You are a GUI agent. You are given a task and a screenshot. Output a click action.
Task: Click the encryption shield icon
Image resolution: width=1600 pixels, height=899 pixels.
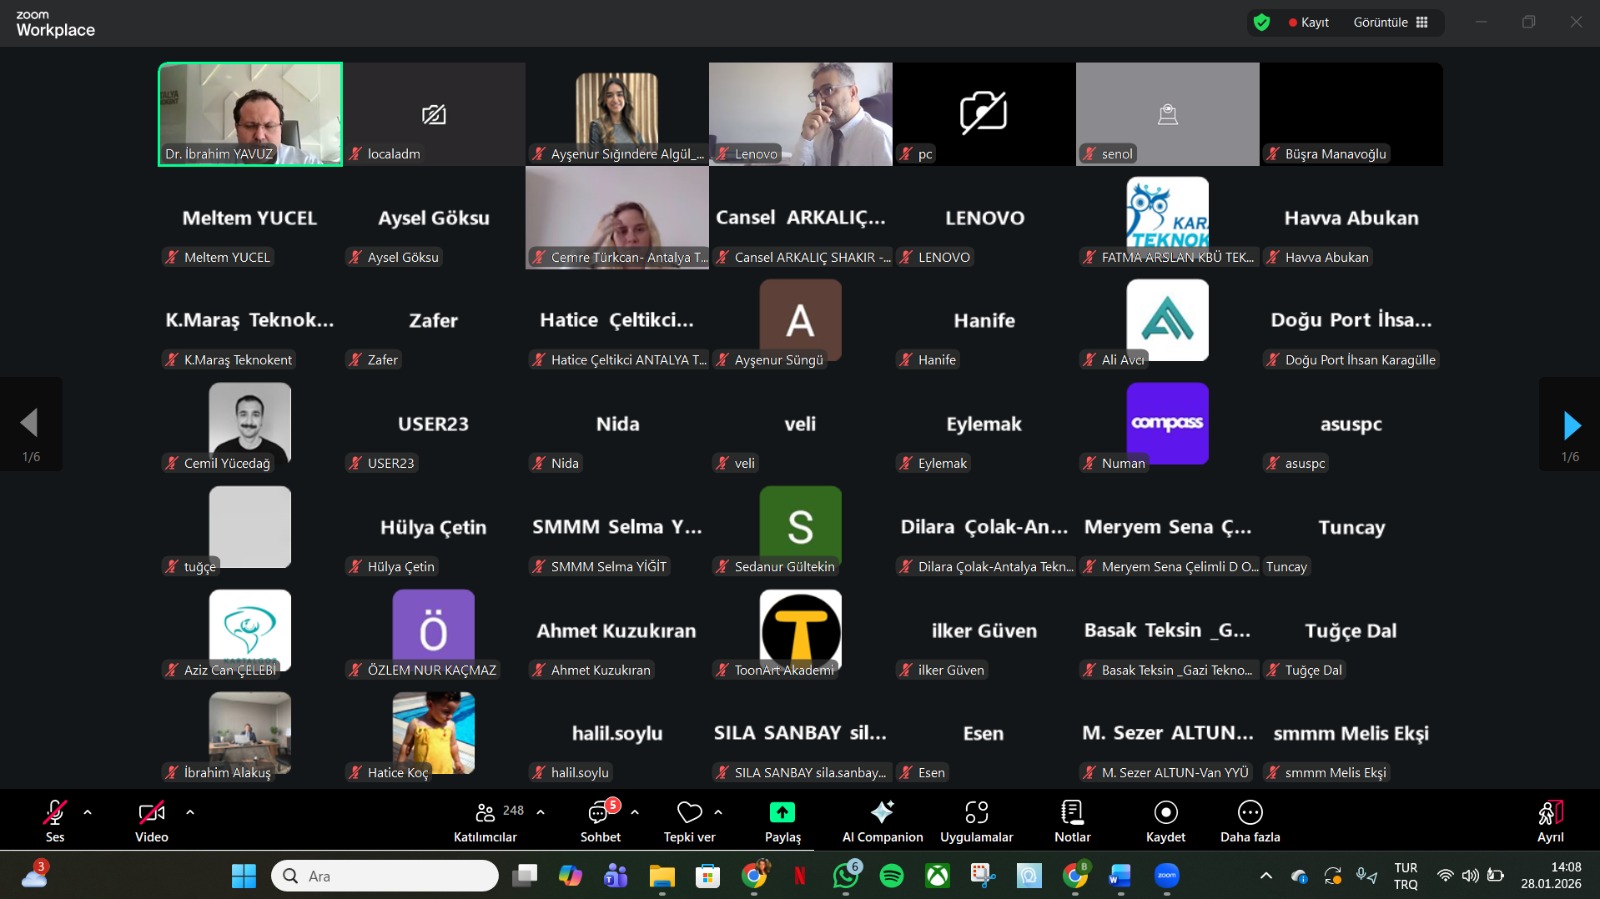pos(1262,22)
